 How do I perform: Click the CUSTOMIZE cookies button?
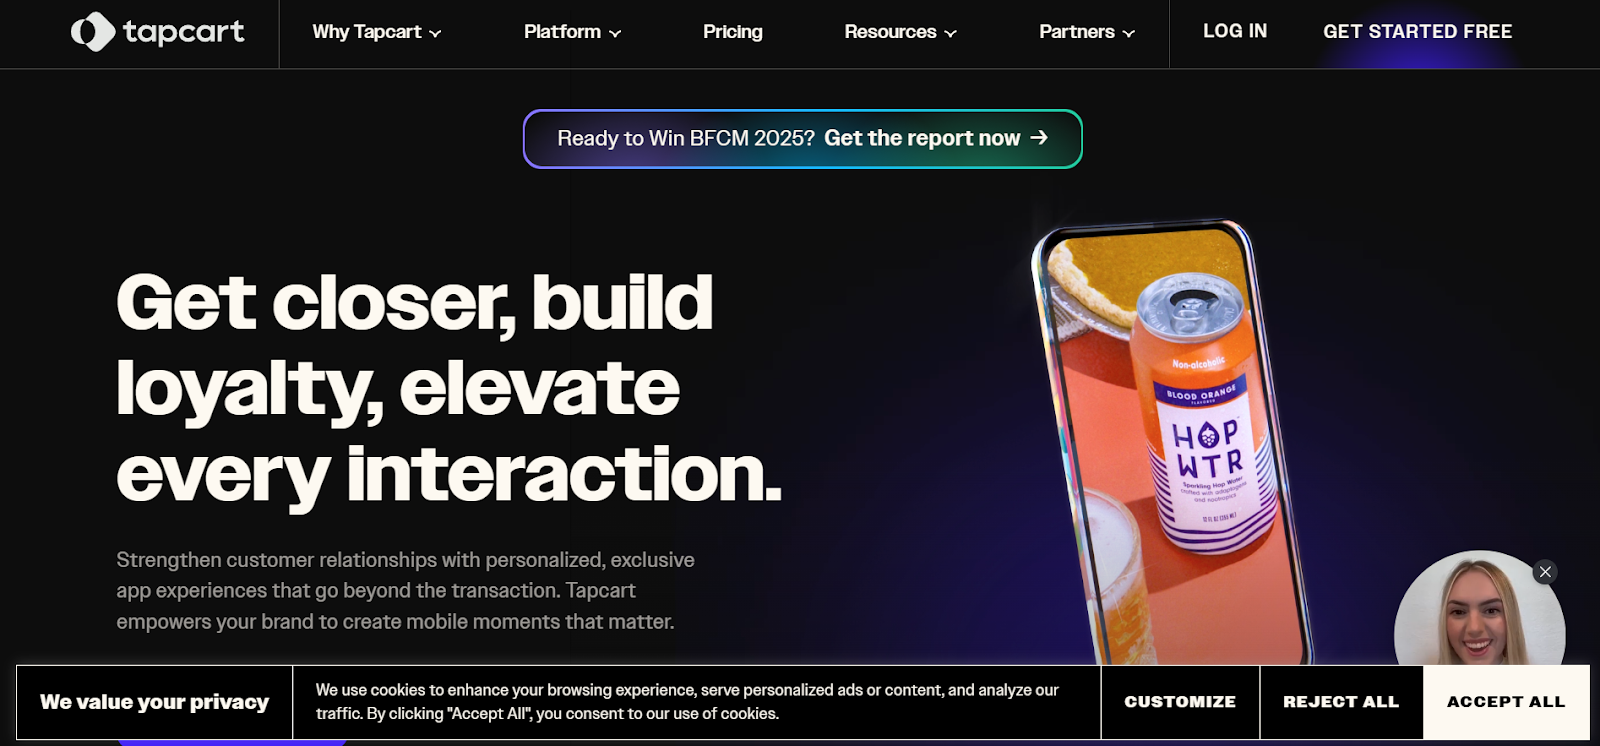coord(1180,702)
